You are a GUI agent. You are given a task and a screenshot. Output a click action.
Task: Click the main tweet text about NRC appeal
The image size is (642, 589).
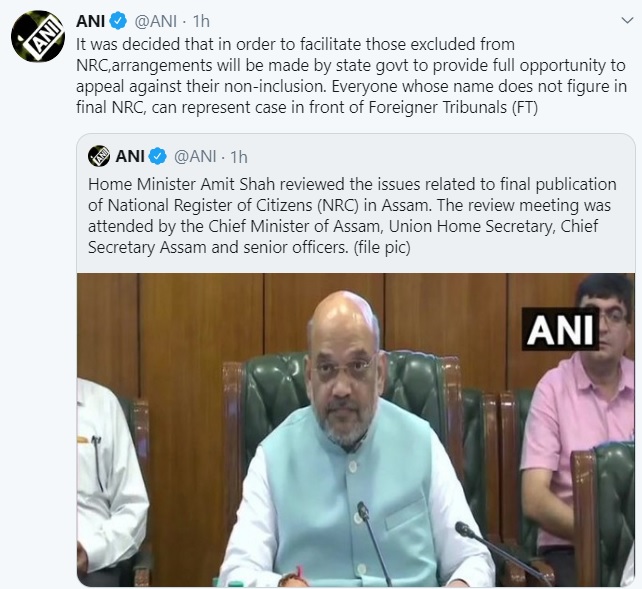tap(351, 76)
